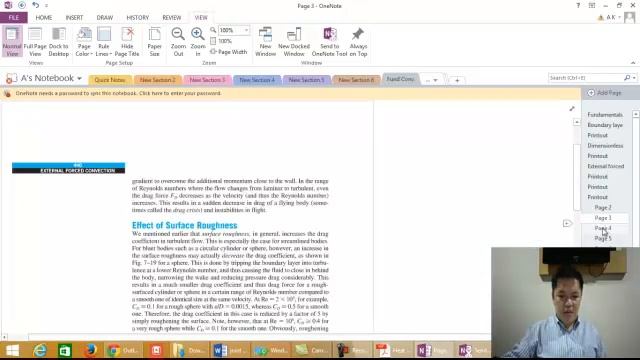Open the Boundary layer page
640x360 pixels.
click(x=605, y=125)
